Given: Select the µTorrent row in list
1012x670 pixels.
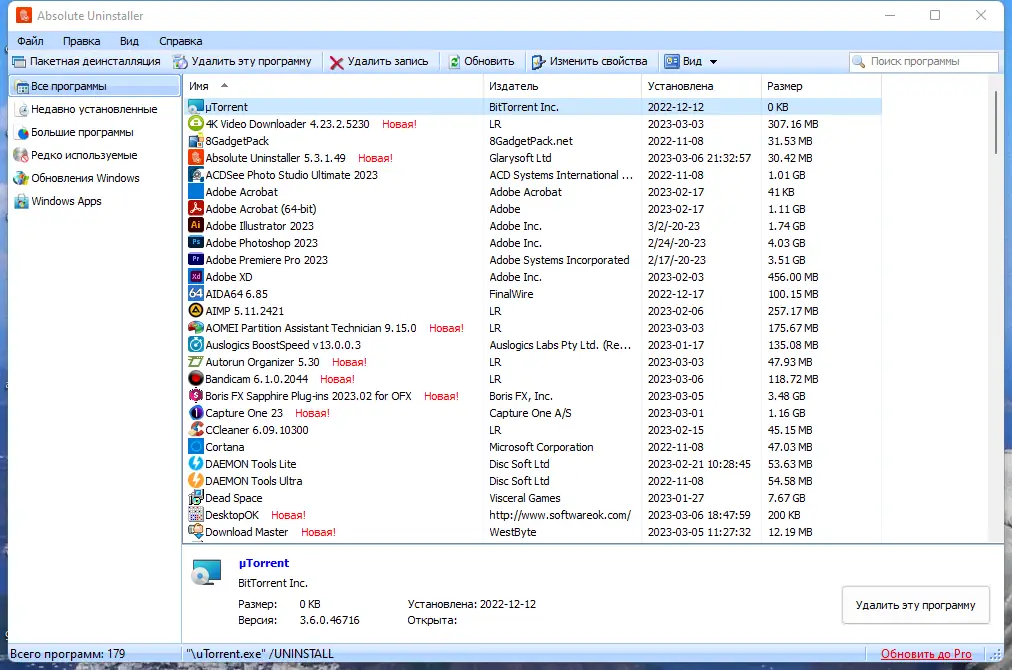Looking at the screenshot, I should [533, 107].
